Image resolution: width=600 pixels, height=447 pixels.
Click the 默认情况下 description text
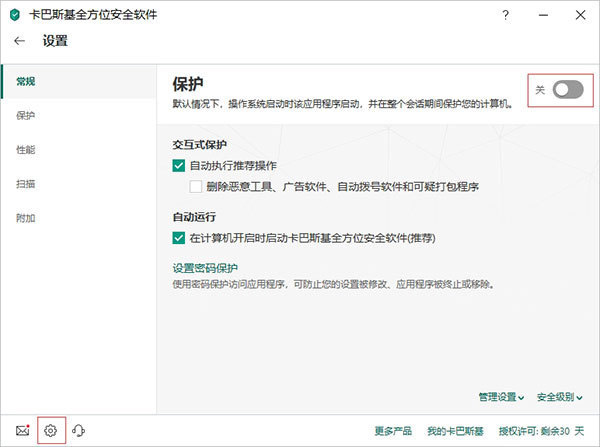click(x=342, y=104)
